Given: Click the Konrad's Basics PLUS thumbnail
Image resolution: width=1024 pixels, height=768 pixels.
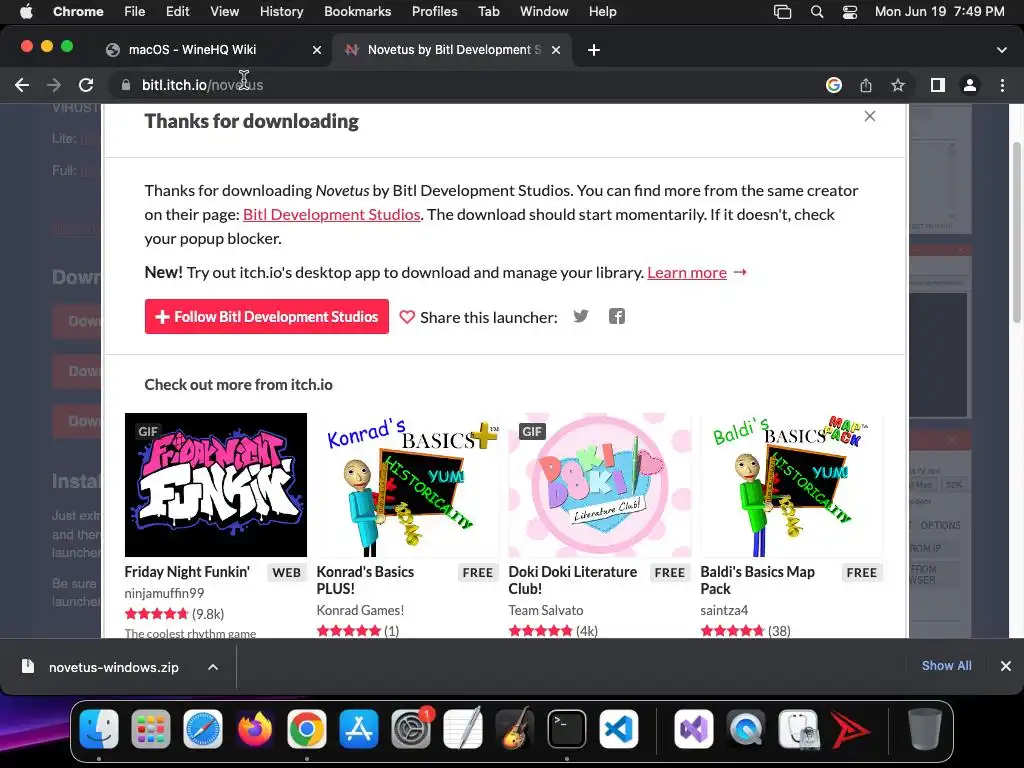Looking at the screenshot, I should click(408, 485).
